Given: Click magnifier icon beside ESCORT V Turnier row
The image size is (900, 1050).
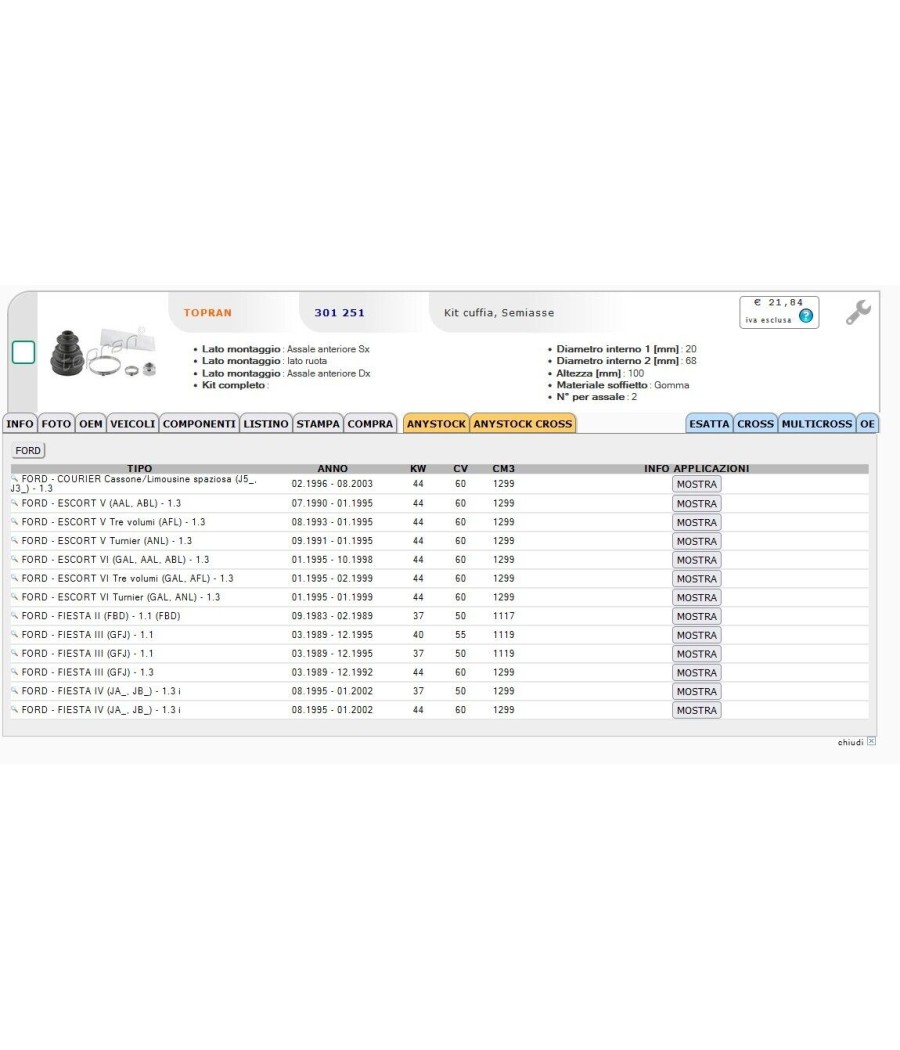Looking at the screenshot, I should coord(15,540).
